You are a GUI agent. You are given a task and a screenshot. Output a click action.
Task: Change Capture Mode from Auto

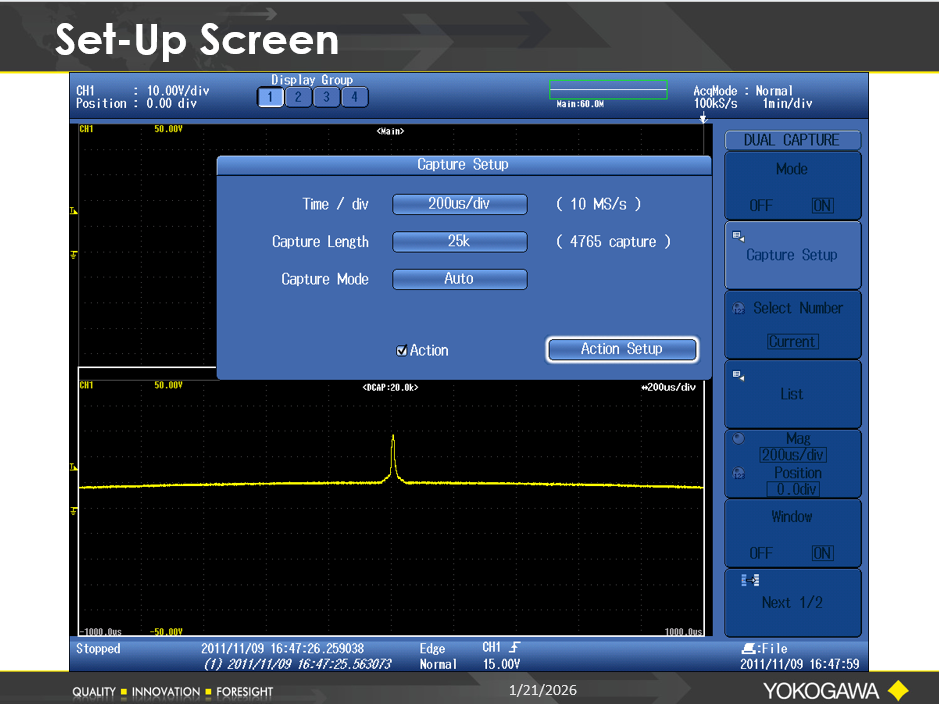[459, 279]
